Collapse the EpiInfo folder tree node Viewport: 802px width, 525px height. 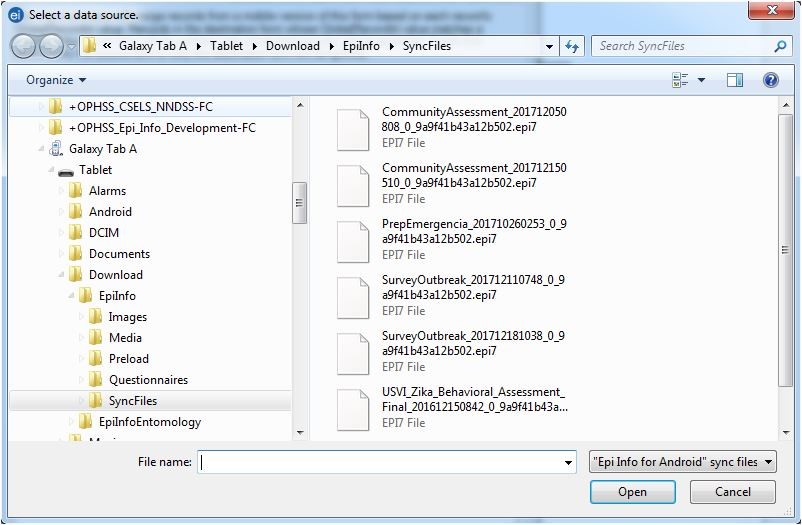(x=71, y=296)
